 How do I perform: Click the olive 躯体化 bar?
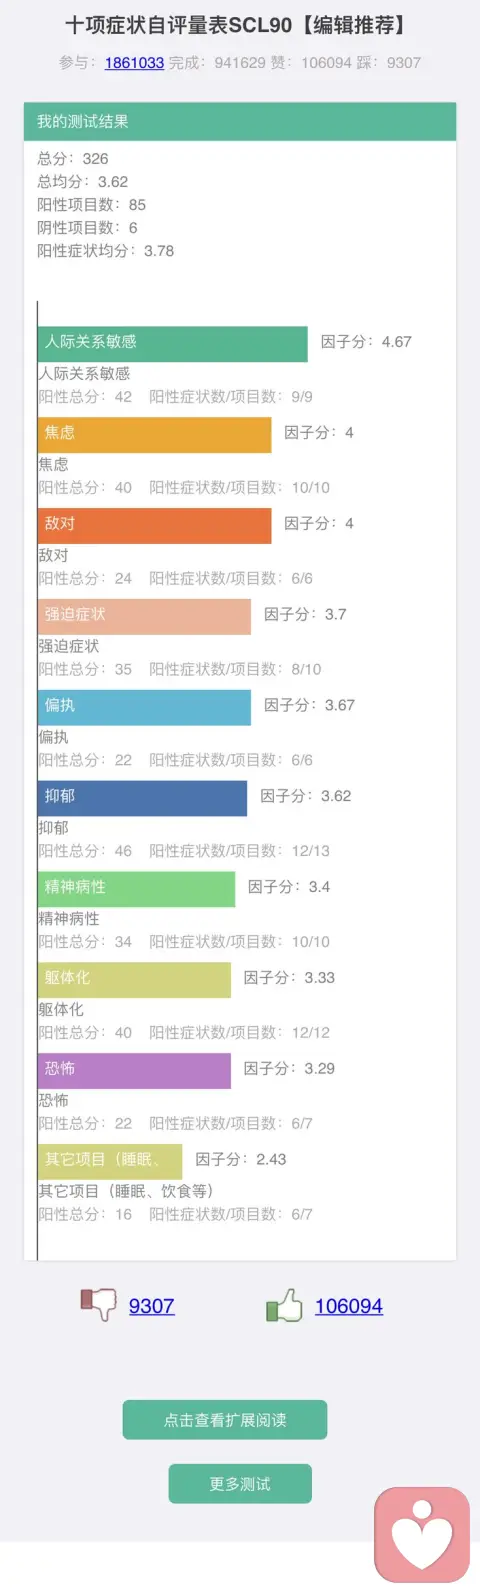(135, 980)
